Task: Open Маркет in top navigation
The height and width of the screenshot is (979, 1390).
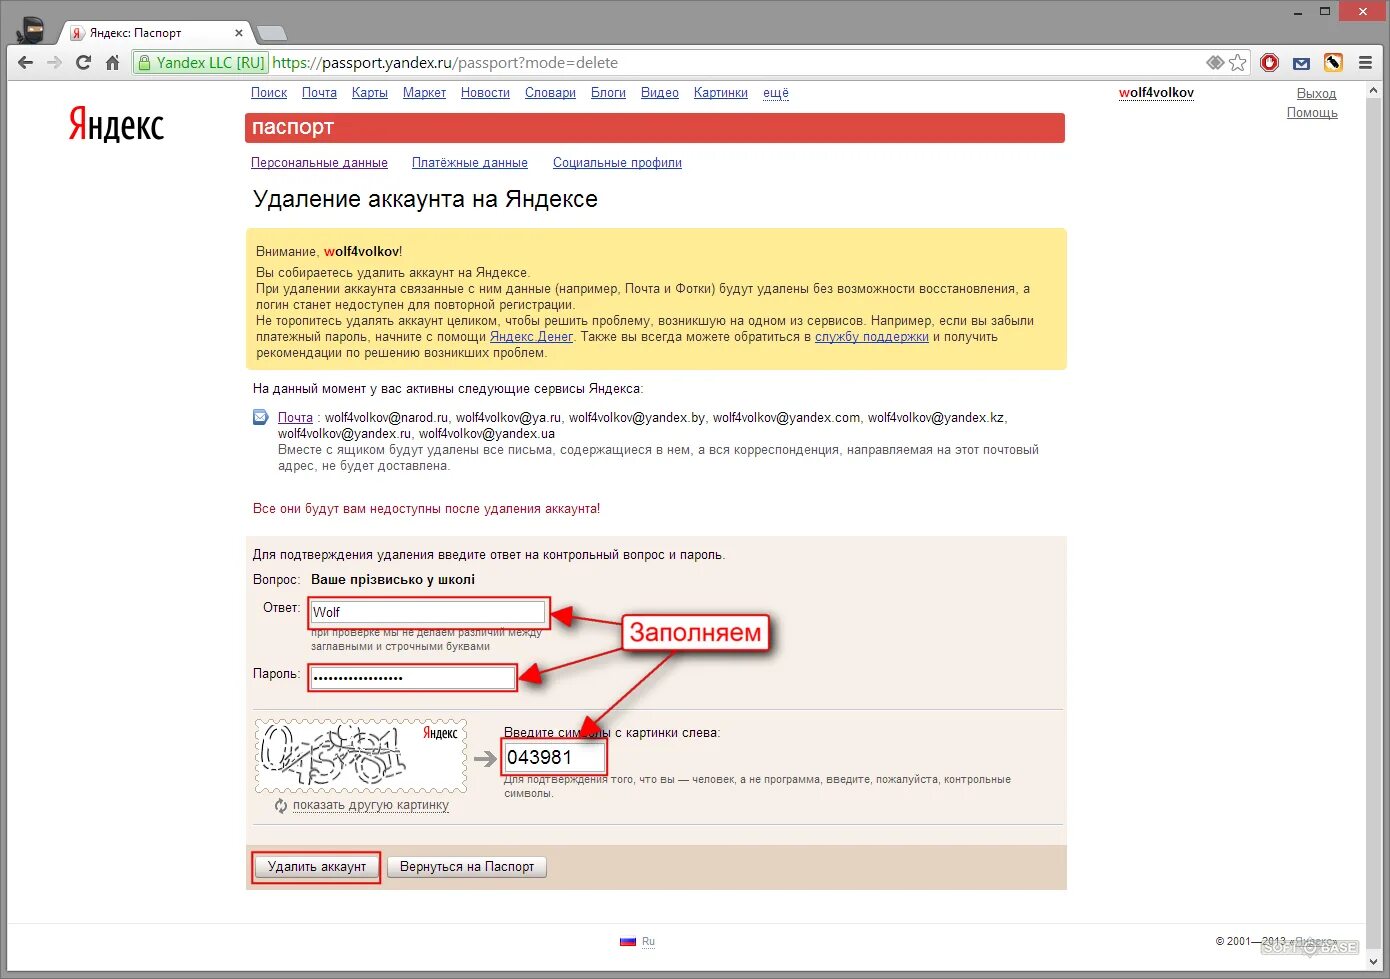Action: pos(424,92)
